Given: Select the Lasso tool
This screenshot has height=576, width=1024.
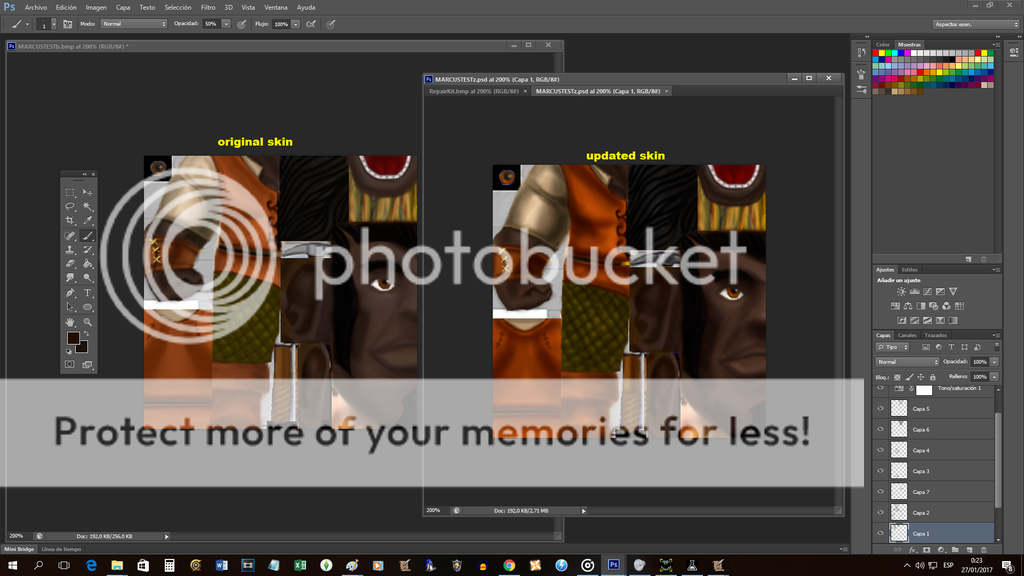Looking at the screenshot, I should coord(70,206).
